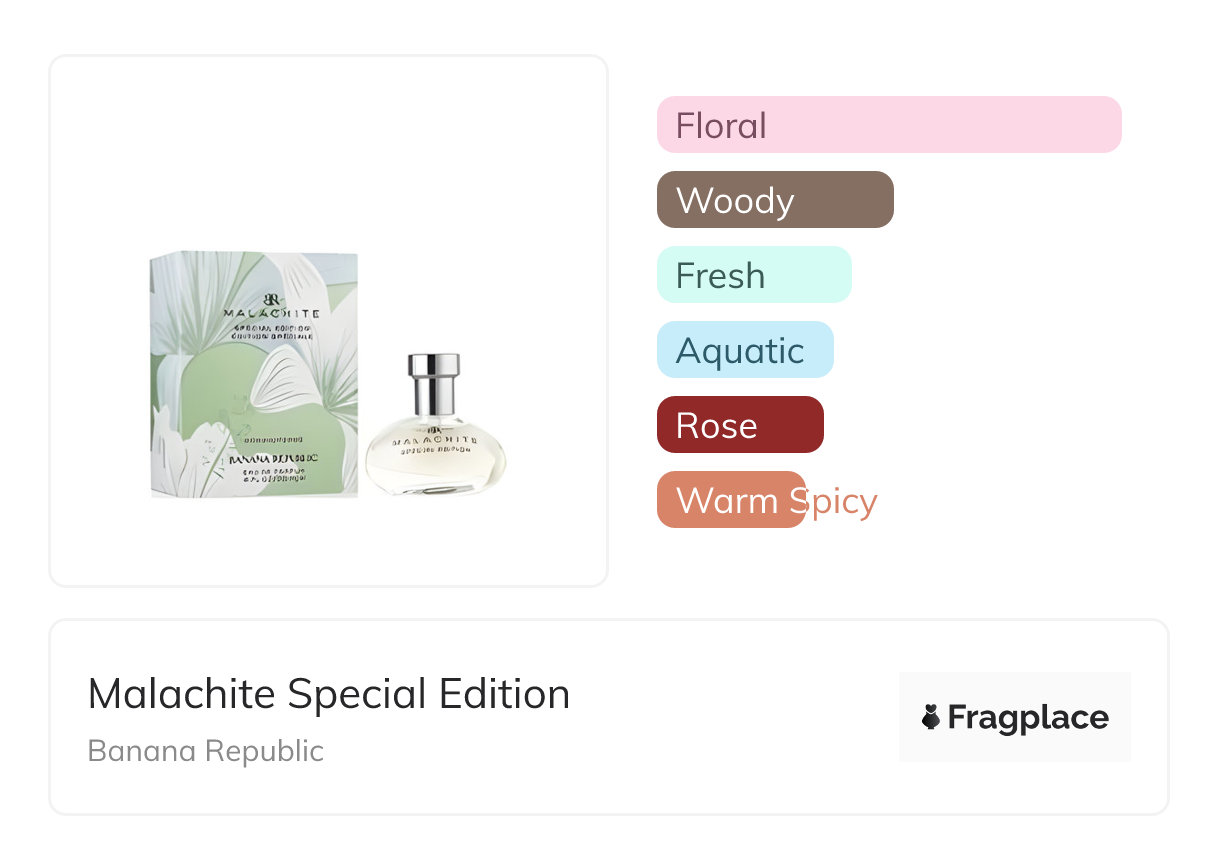Click the Fragplace perfume bottle logo icon

[931, 717]
